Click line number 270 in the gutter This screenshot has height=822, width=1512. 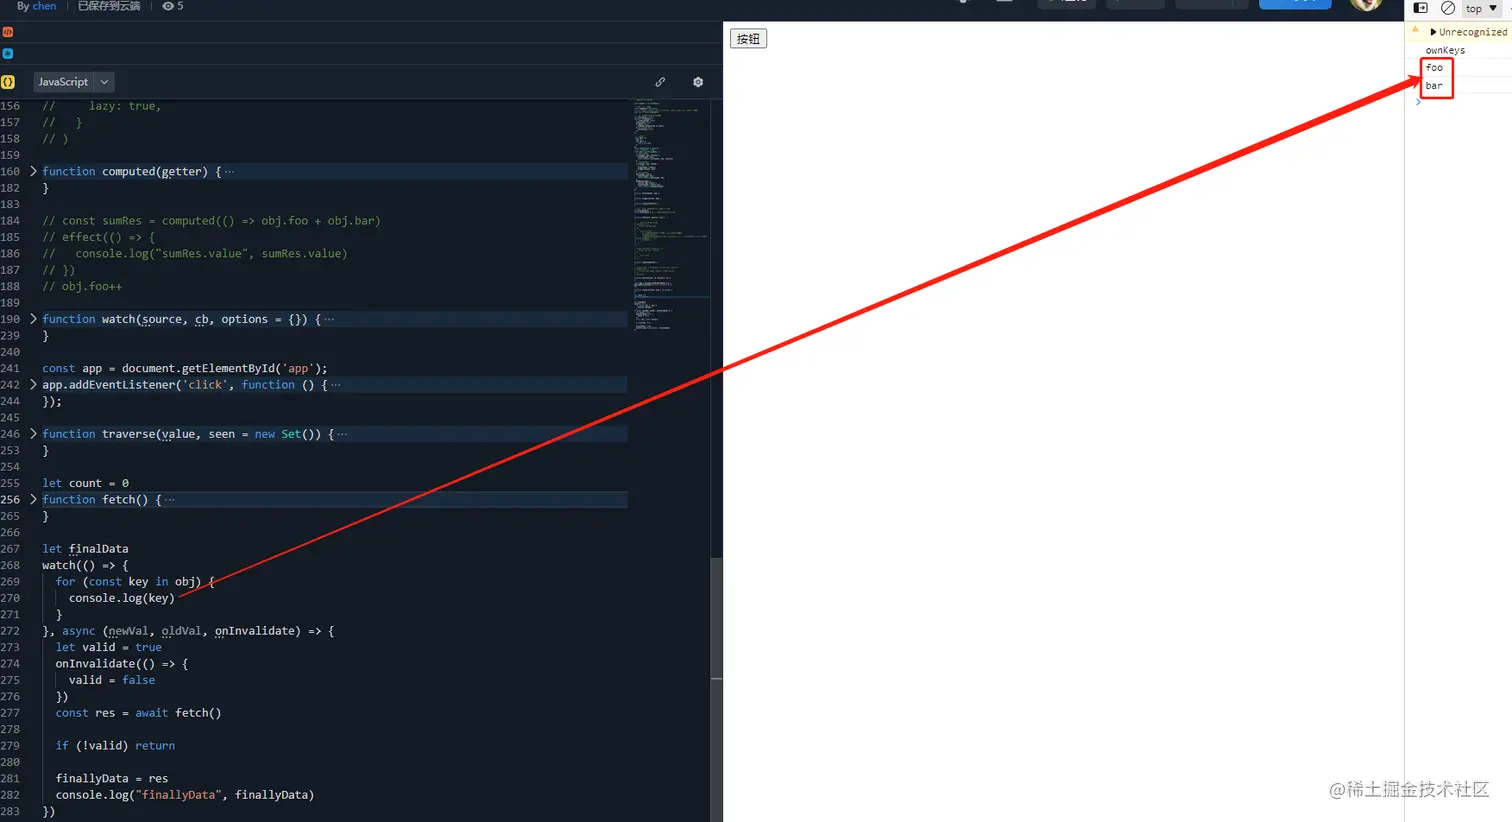tap(10, 598)
